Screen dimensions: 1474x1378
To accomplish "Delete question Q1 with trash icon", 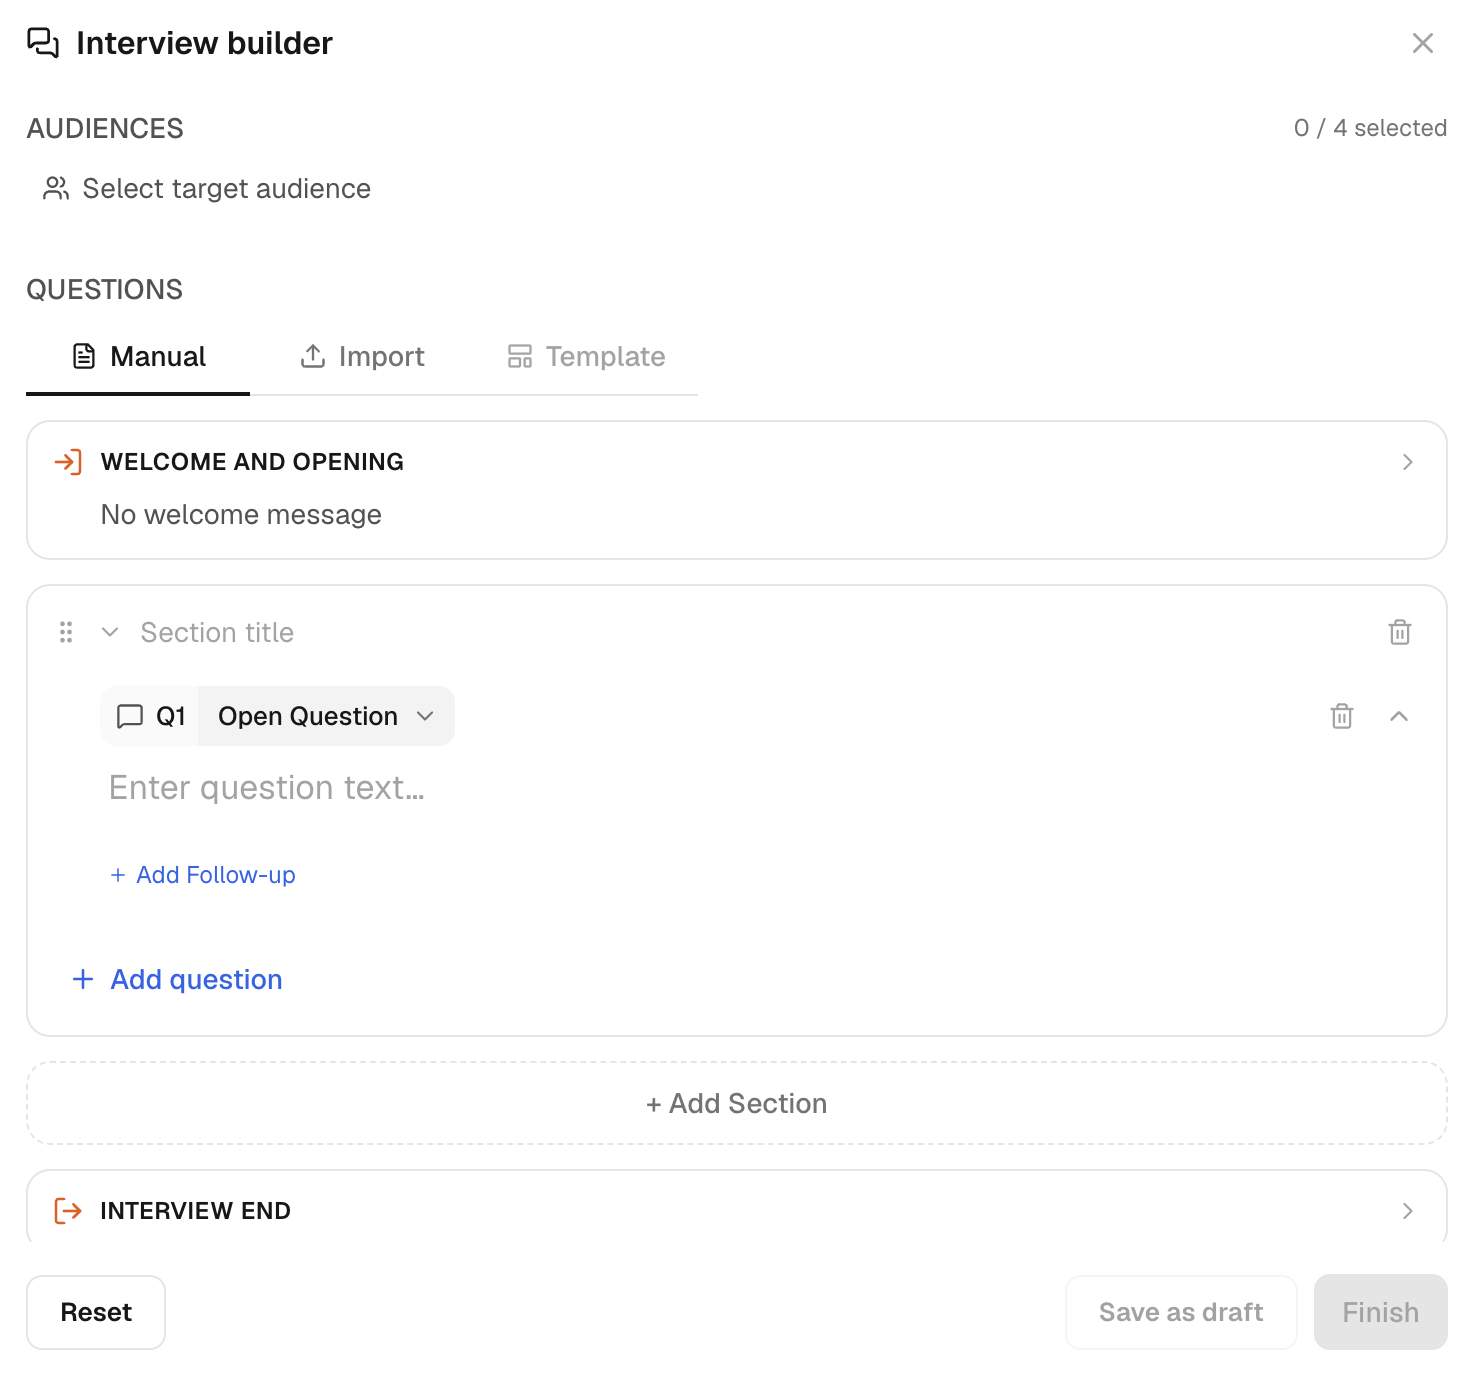I will (x=1342, y=716).
